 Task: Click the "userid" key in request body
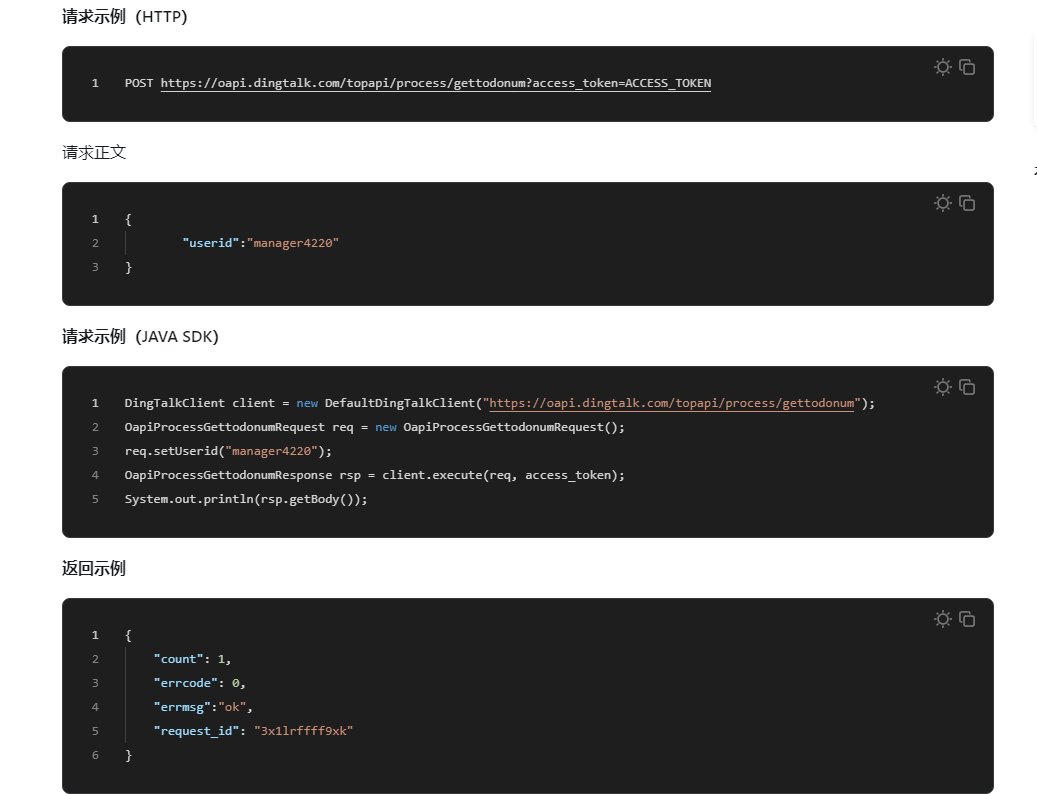[x=210, y=243]
